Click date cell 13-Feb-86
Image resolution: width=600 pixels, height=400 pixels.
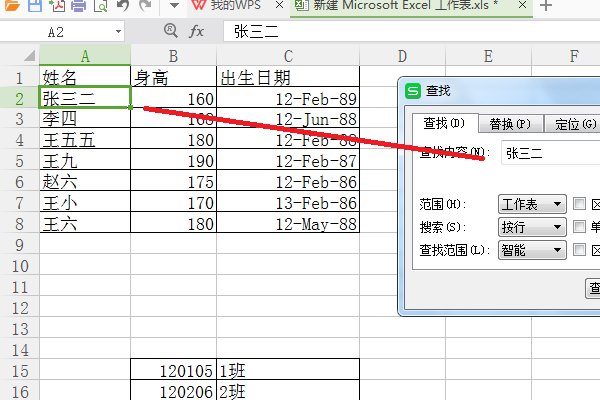[288, 202]
